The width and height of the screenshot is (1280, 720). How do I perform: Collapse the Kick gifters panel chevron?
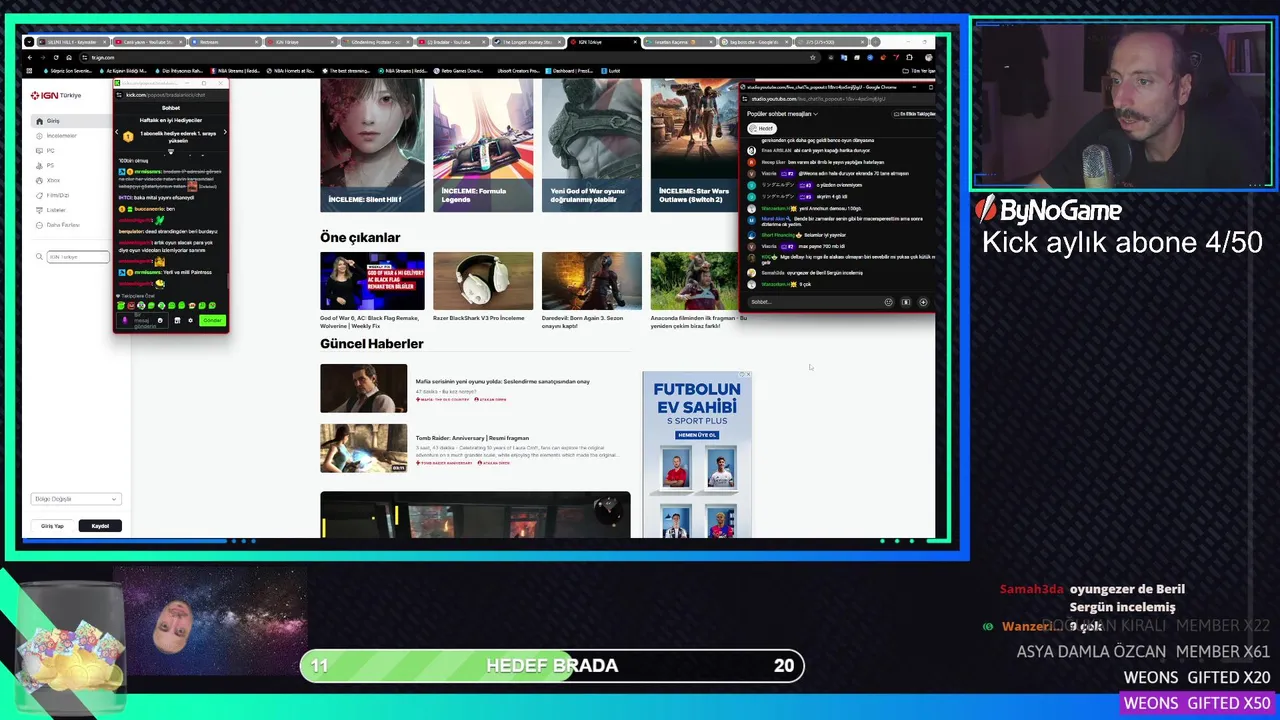pyautogui.click(x=171, y=152)
